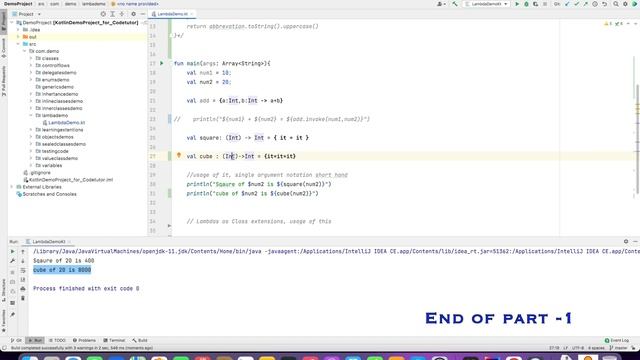Click the Build Project hammer icon
The width and height of the screenshot is (640, 360).
coord(455,4)
